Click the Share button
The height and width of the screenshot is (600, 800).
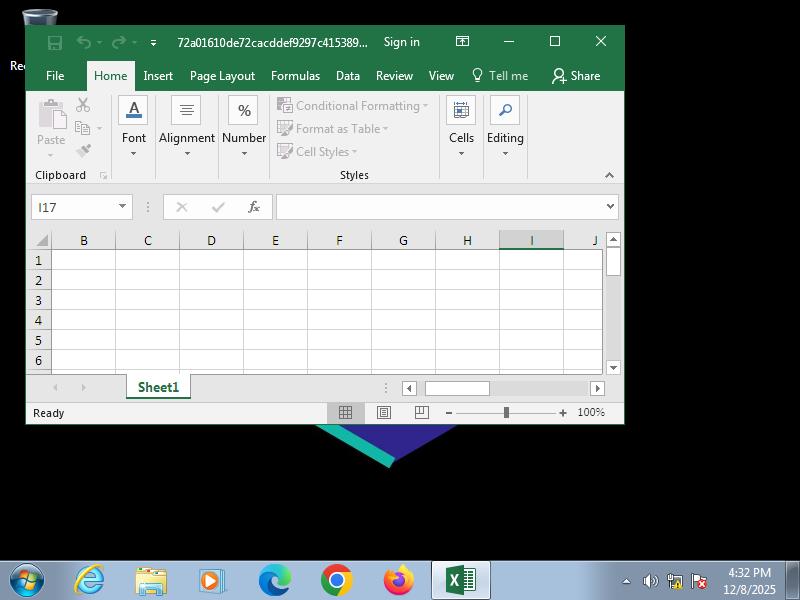576,76
